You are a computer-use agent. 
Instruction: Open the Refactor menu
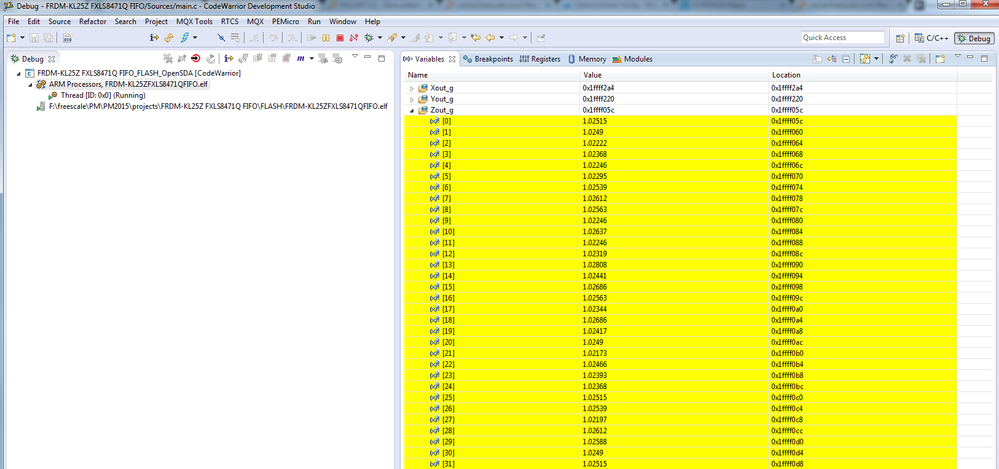(93, 21)
